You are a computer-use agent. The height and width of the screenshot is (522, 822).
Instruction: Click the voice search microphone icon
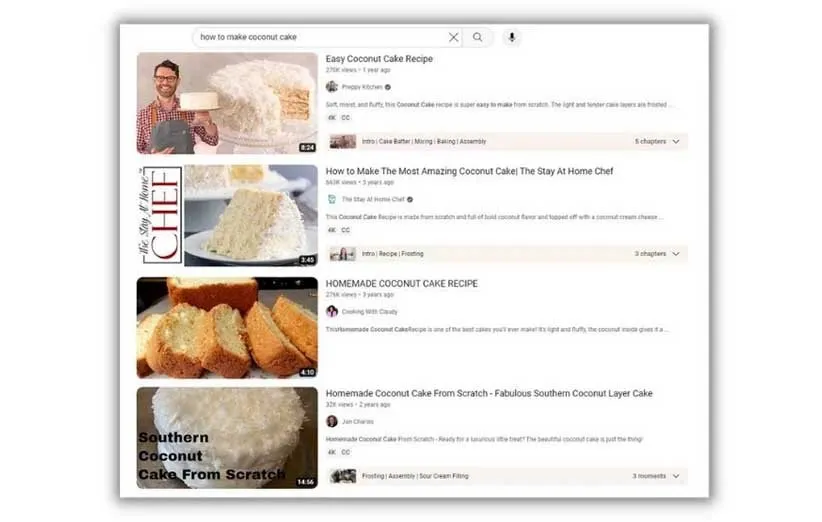[511, 37]
